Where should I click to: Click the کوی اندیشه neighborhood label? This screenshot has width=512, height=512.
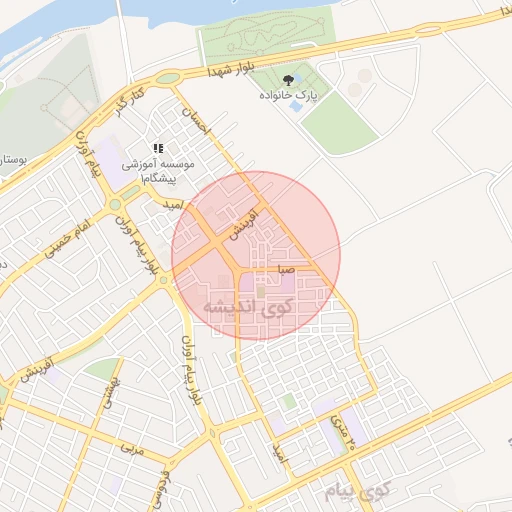248,307
